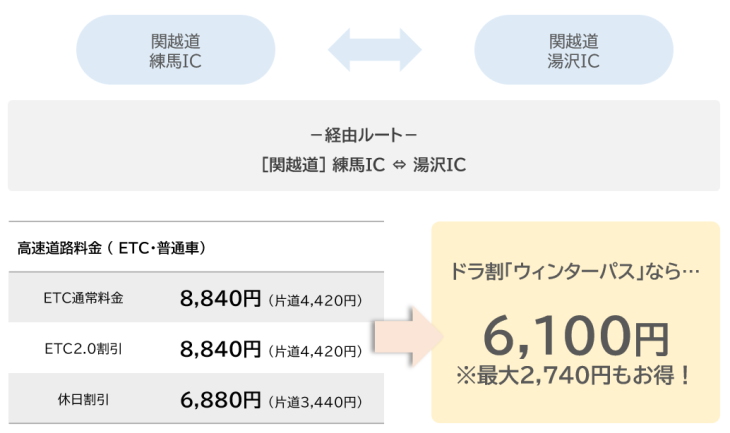
Task: Click the double-headed arrow between the IC pills
Action: click(375, 50)
